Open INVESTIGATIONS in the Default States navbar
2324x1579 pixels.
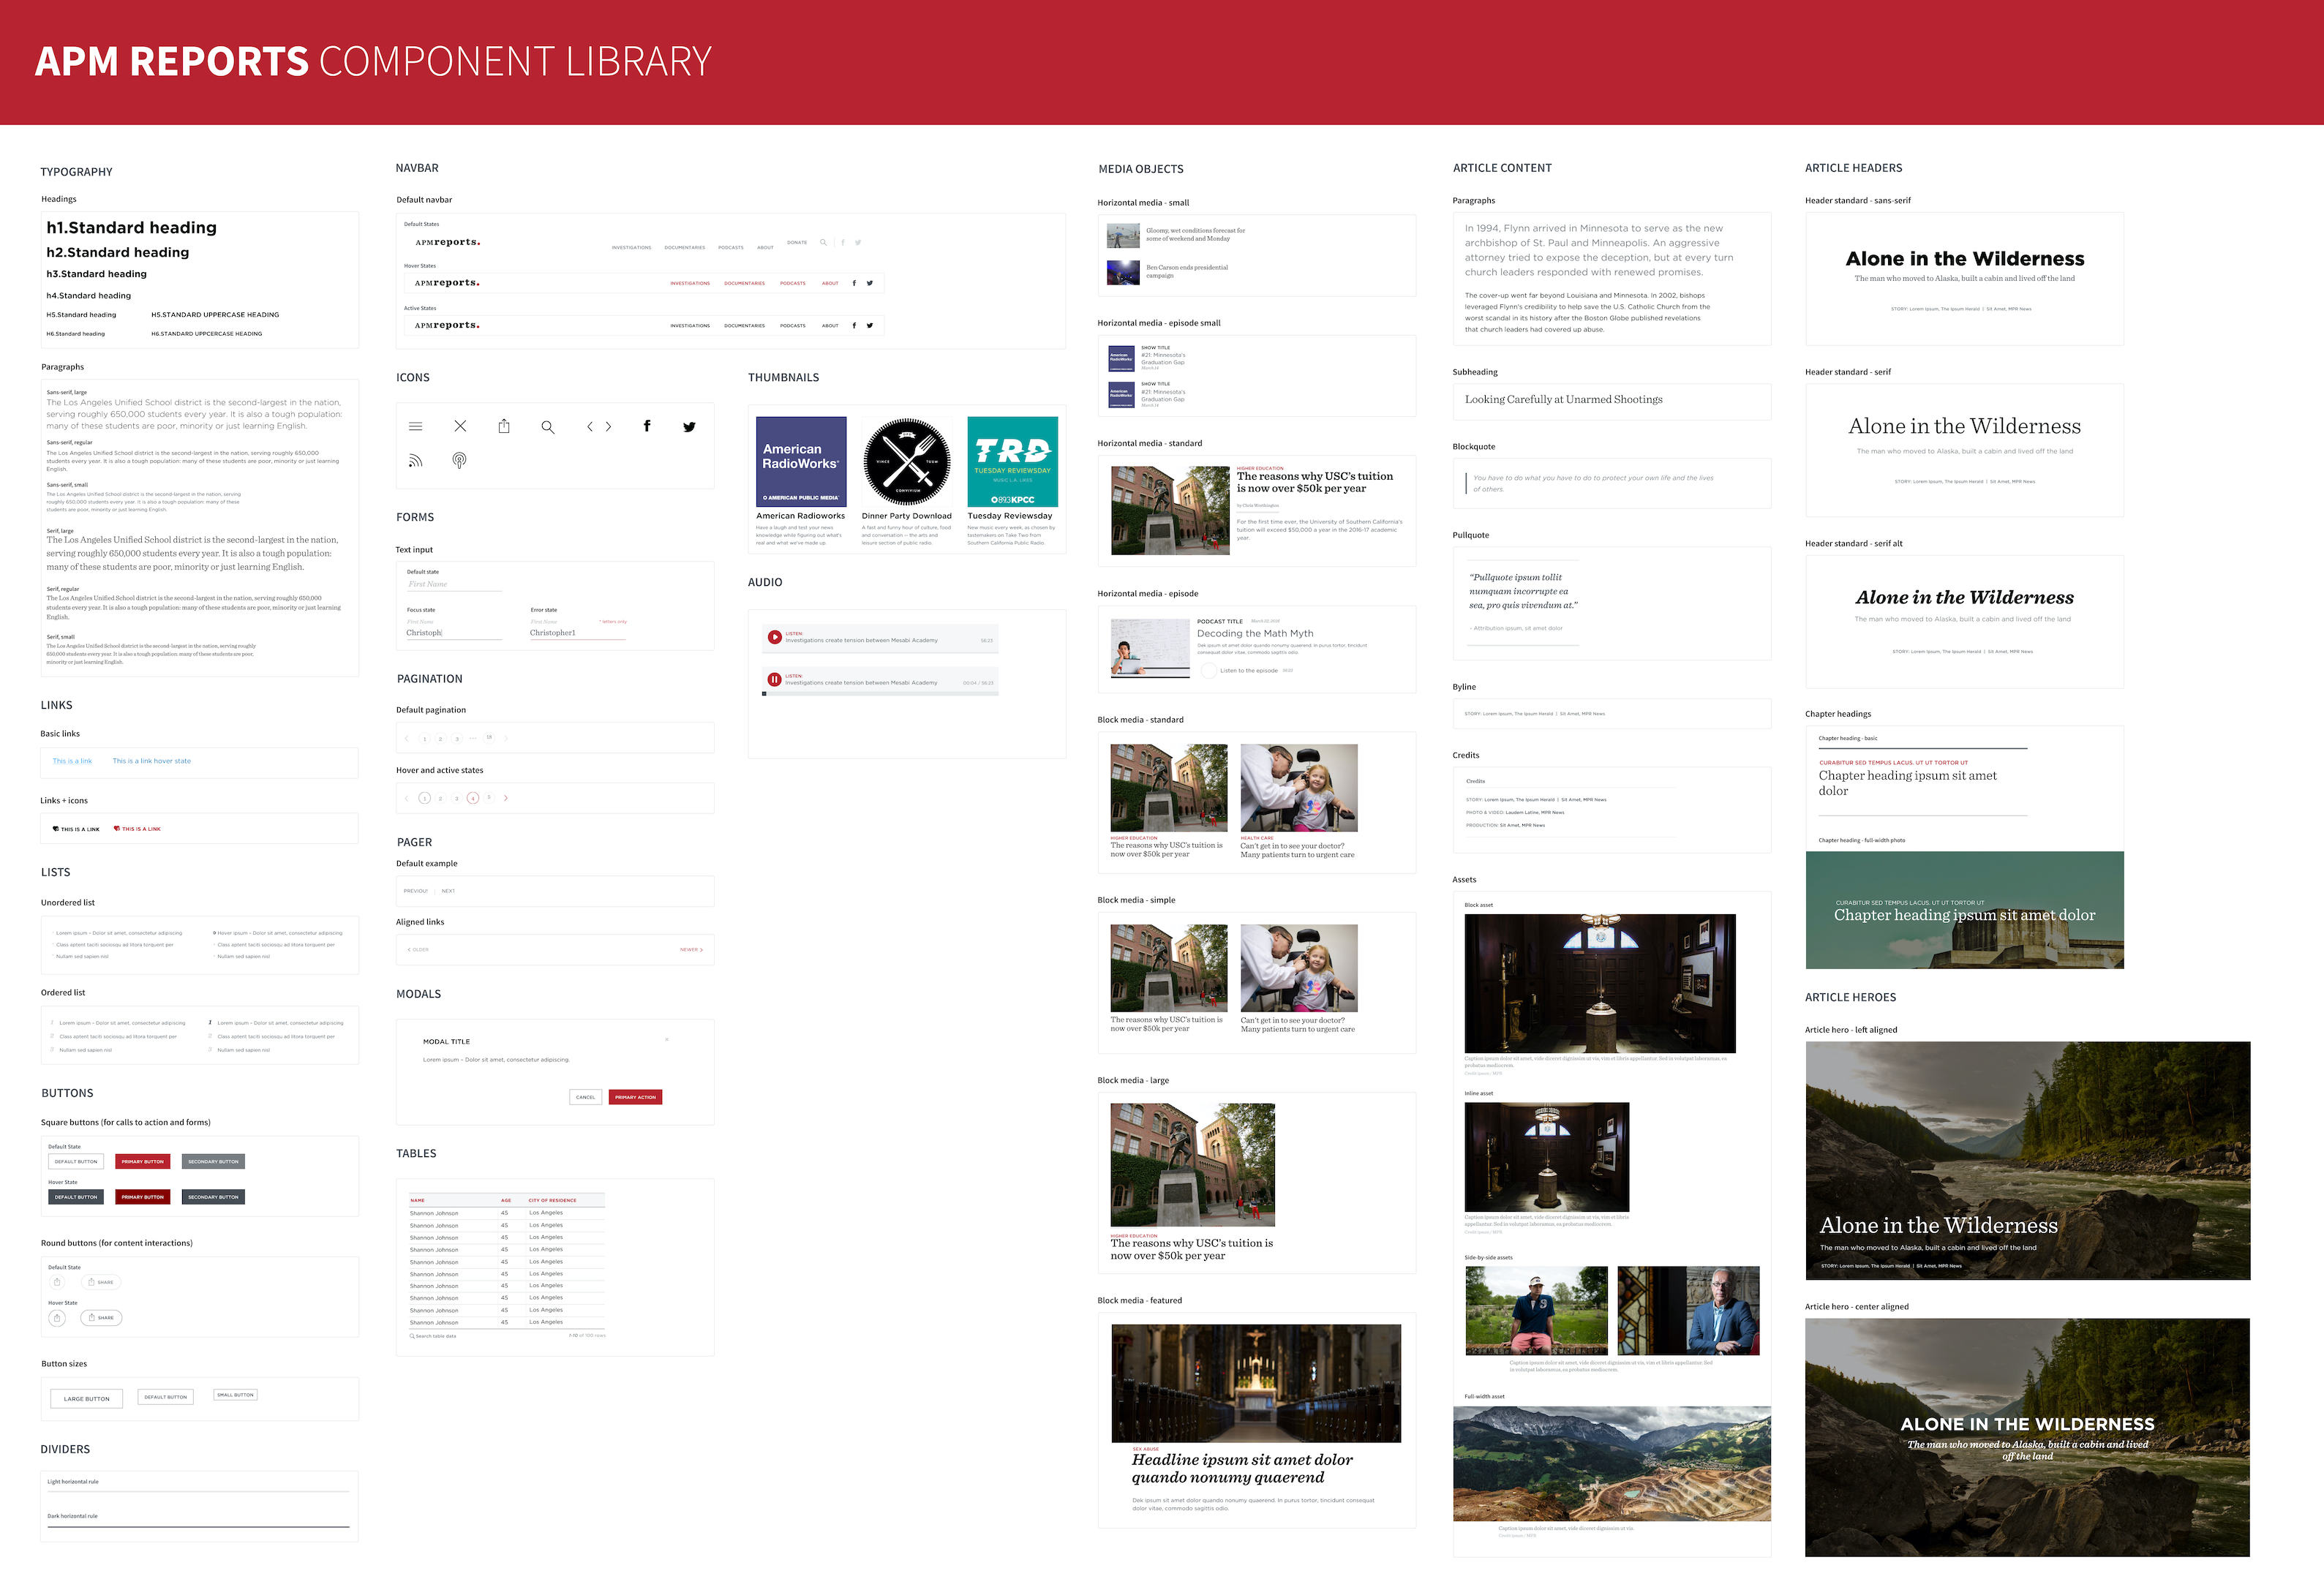point(631,247)
